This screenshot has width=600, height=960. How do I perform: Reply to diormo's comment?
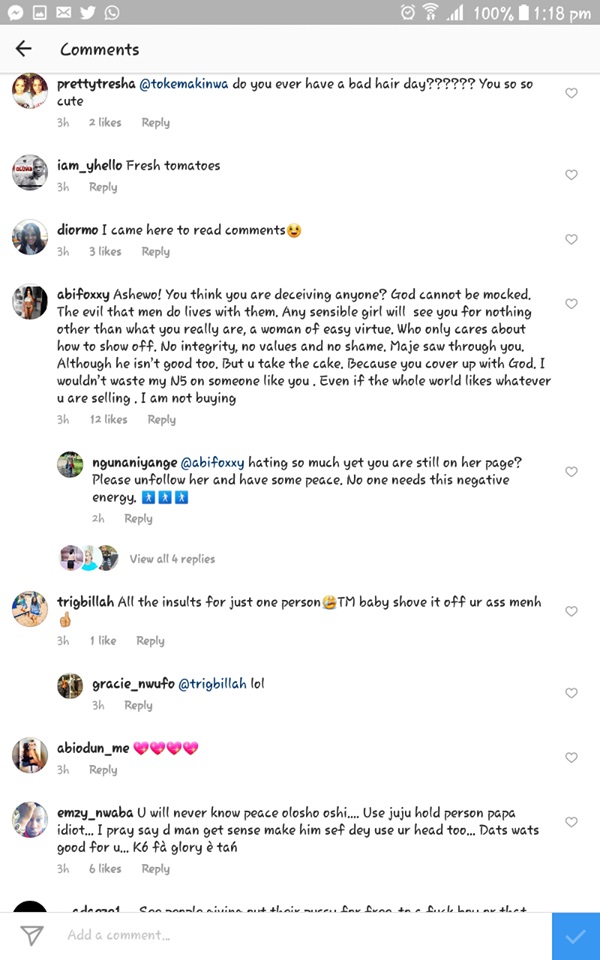coord(155,252)
